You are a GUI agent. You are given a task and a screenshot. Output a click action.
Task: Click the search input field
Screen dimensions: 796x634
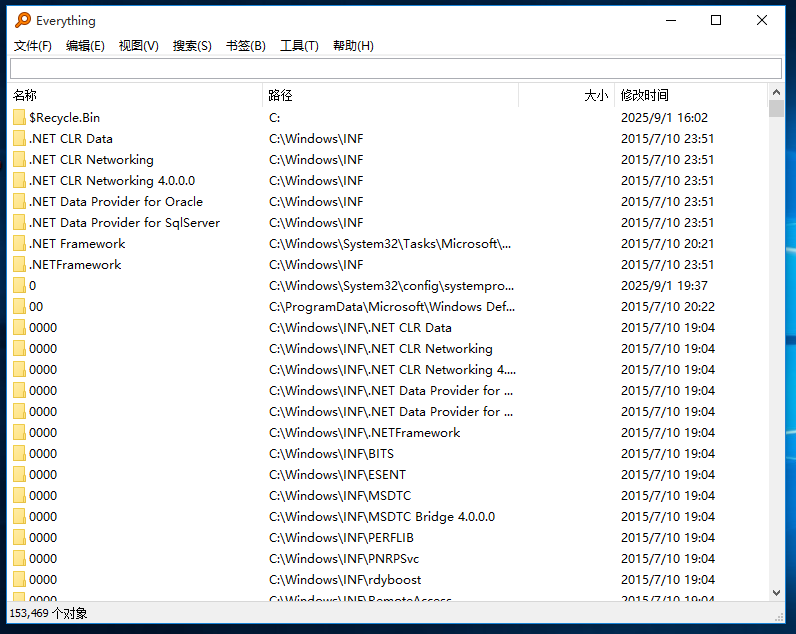(x=396, y=68)
